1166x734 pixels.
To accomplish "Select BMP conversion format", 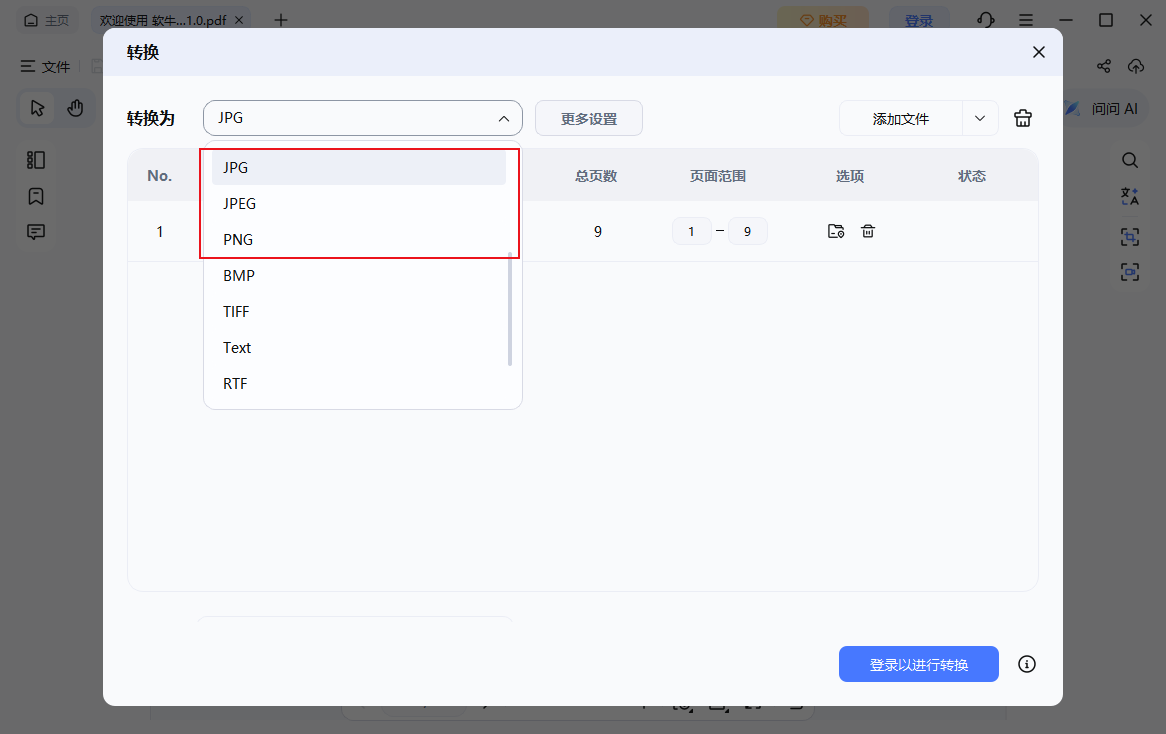I will click(x=358, y=276).
